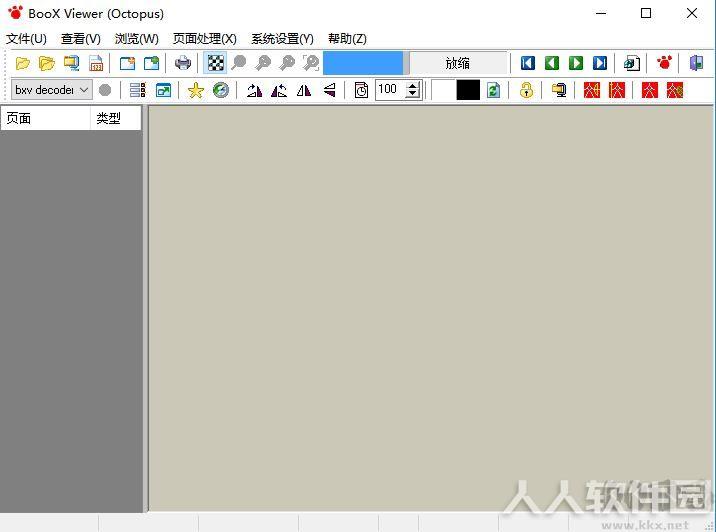This screenshot has height=532, width=716.
Task: Click the plain grey magnifier icon after the checkerboard
Action: [239, 63]
